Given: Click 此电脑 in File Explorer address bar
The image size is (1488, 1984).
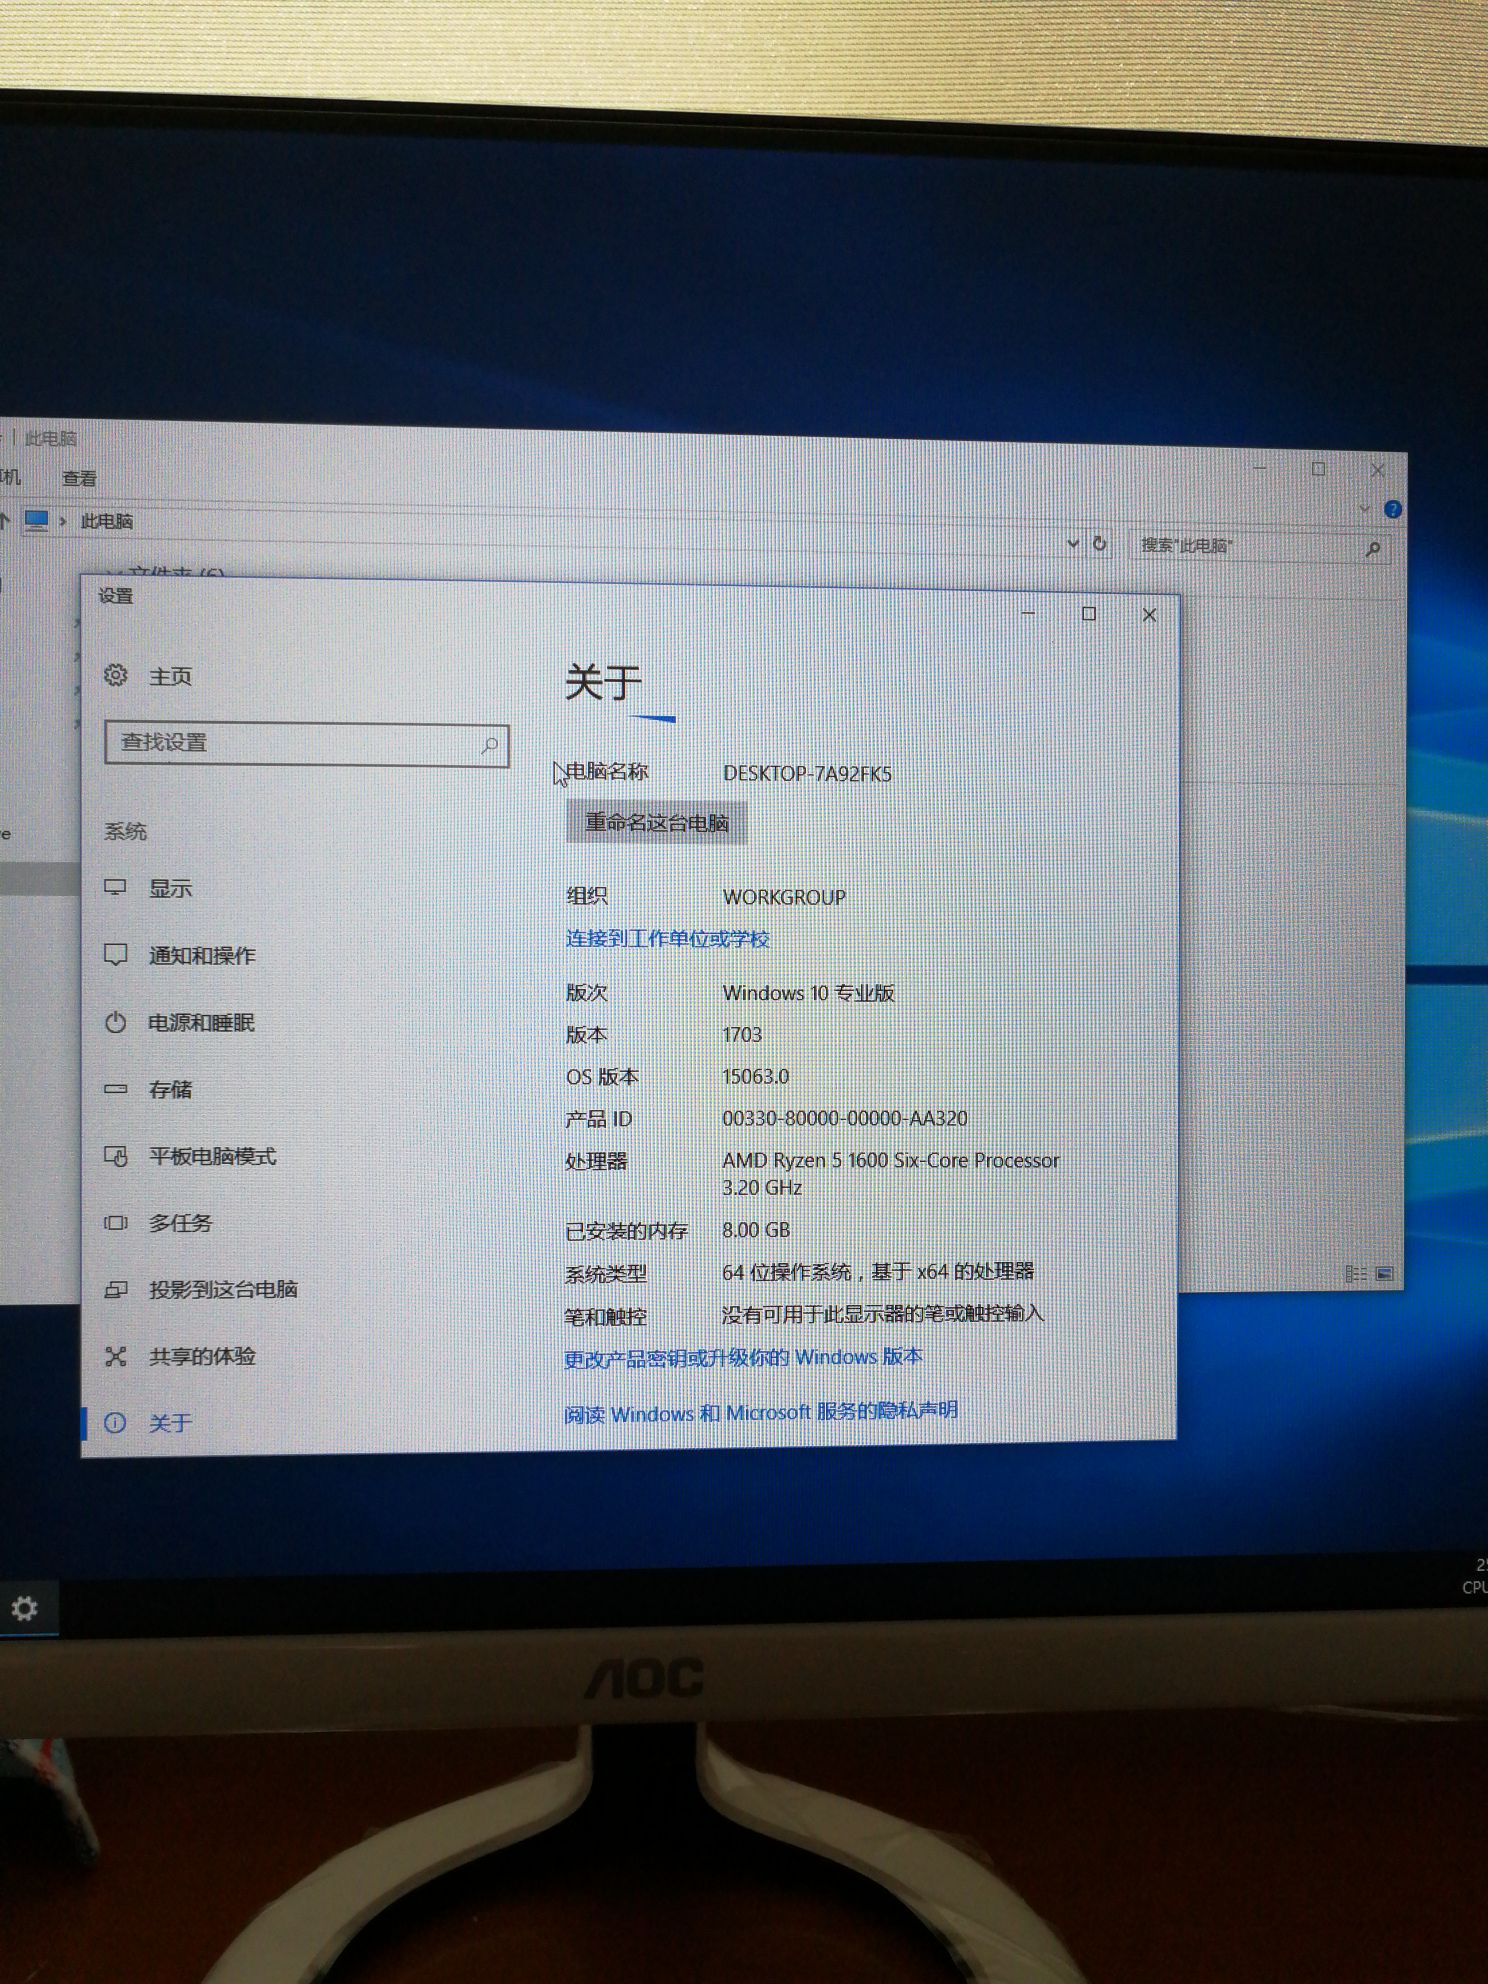Looking at the screenshot, I should 106,521.
